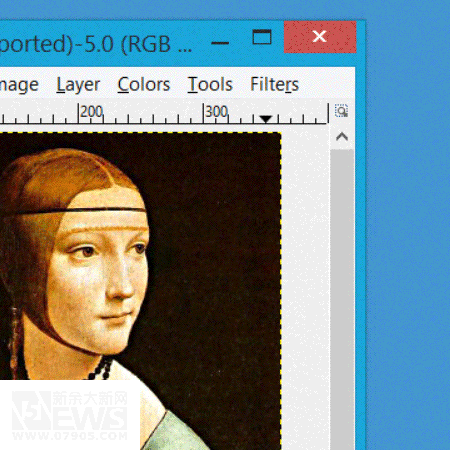The width and height of the screenshot is (450, 450).
Task: Minimize the GIMP image window
Action: tap(220, 42)
